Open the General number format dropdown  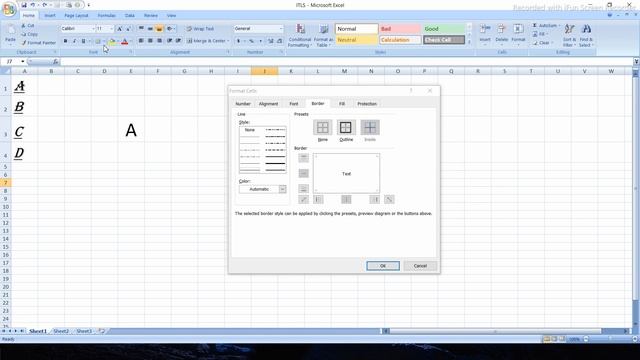[281, 29]
